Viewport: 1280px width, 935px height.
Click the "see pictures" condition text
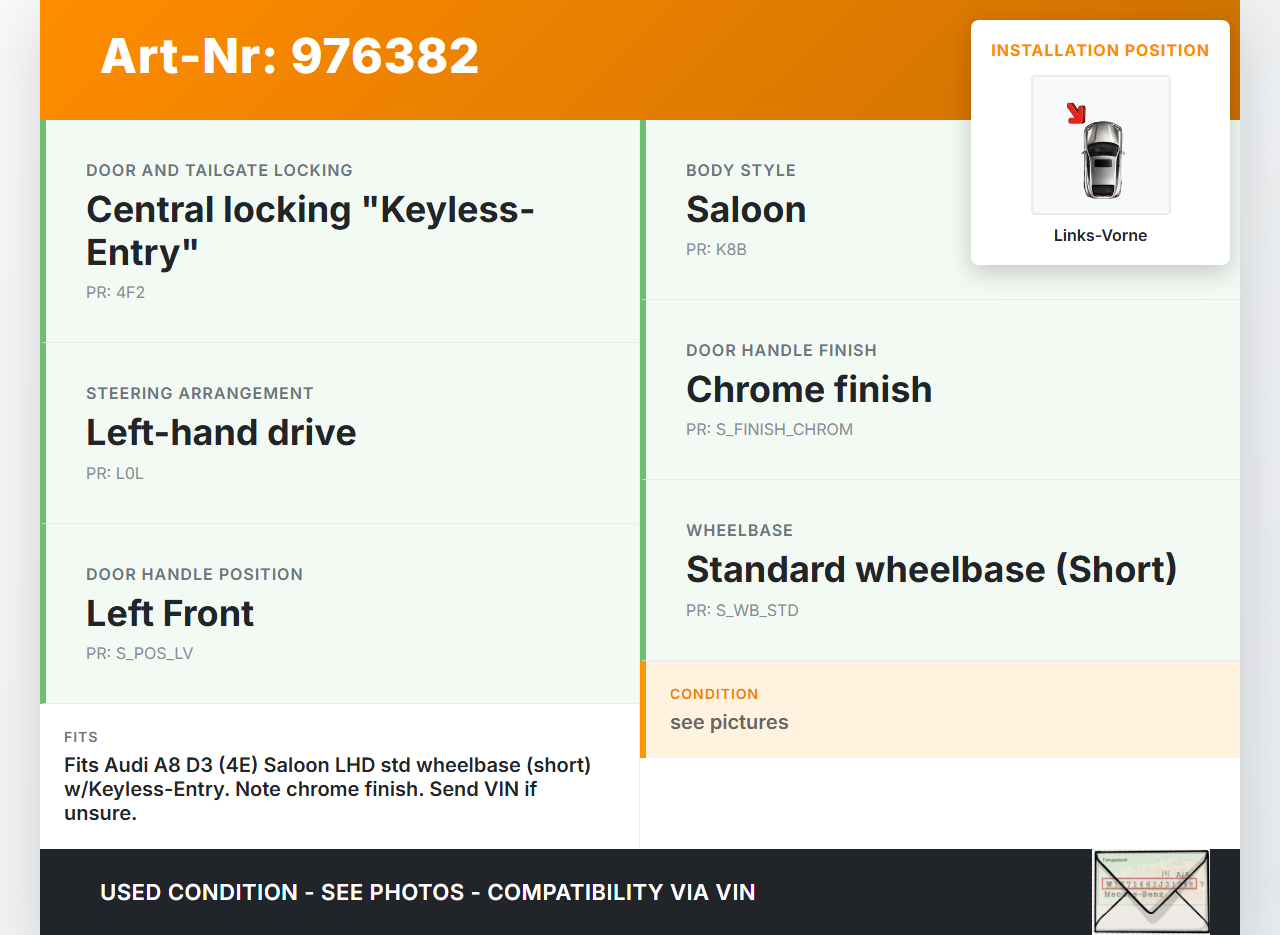729,722
